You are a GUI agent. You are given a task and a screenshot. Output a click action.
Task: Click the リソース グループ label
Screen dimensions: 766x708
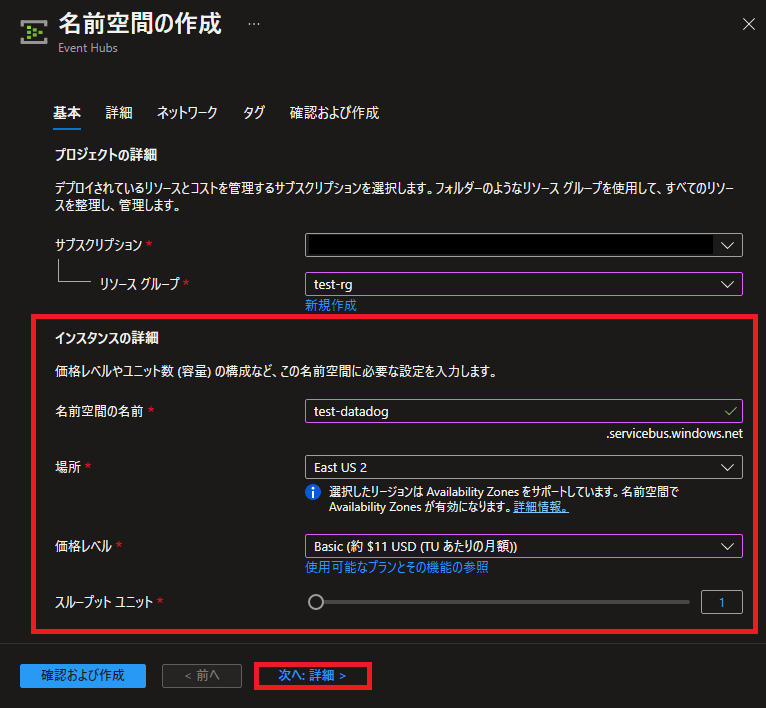[x=140, y=284]
